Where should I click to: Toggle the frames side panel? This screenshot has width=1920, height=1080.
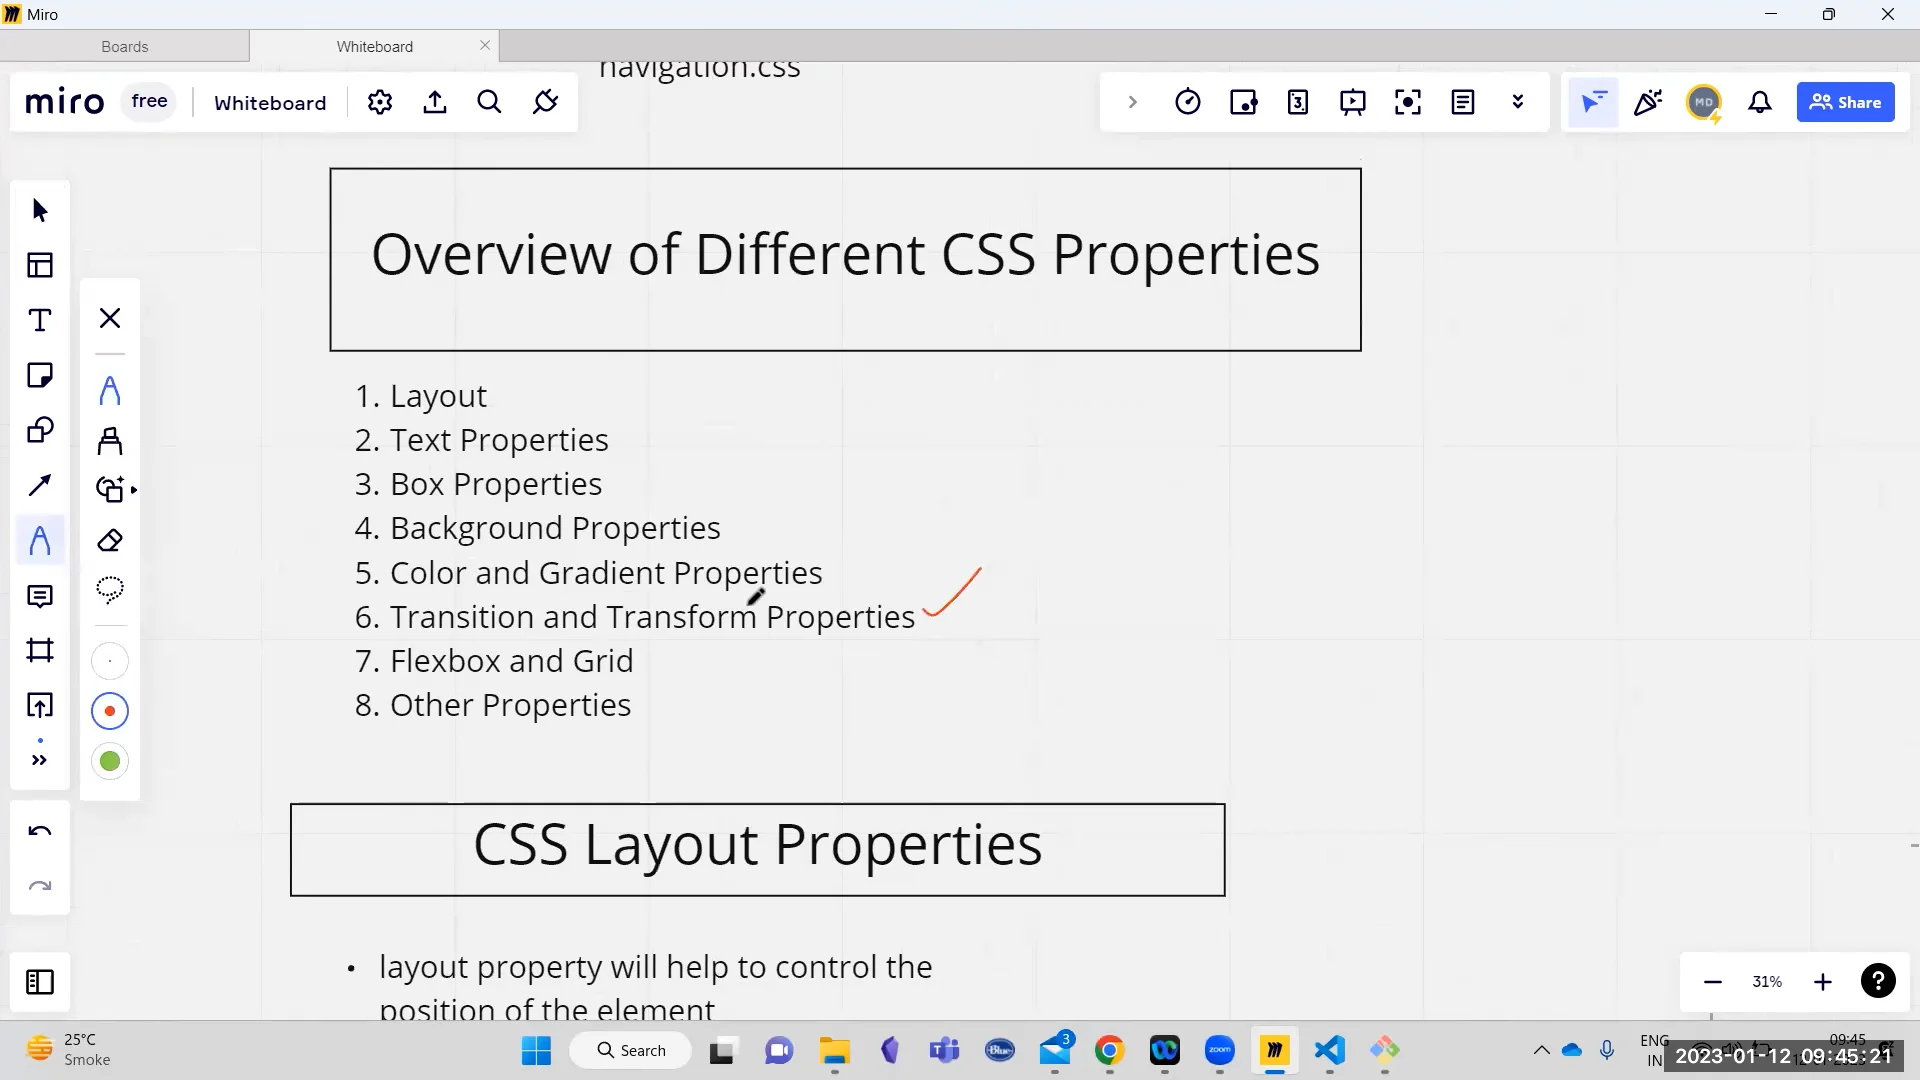[40, 982]
